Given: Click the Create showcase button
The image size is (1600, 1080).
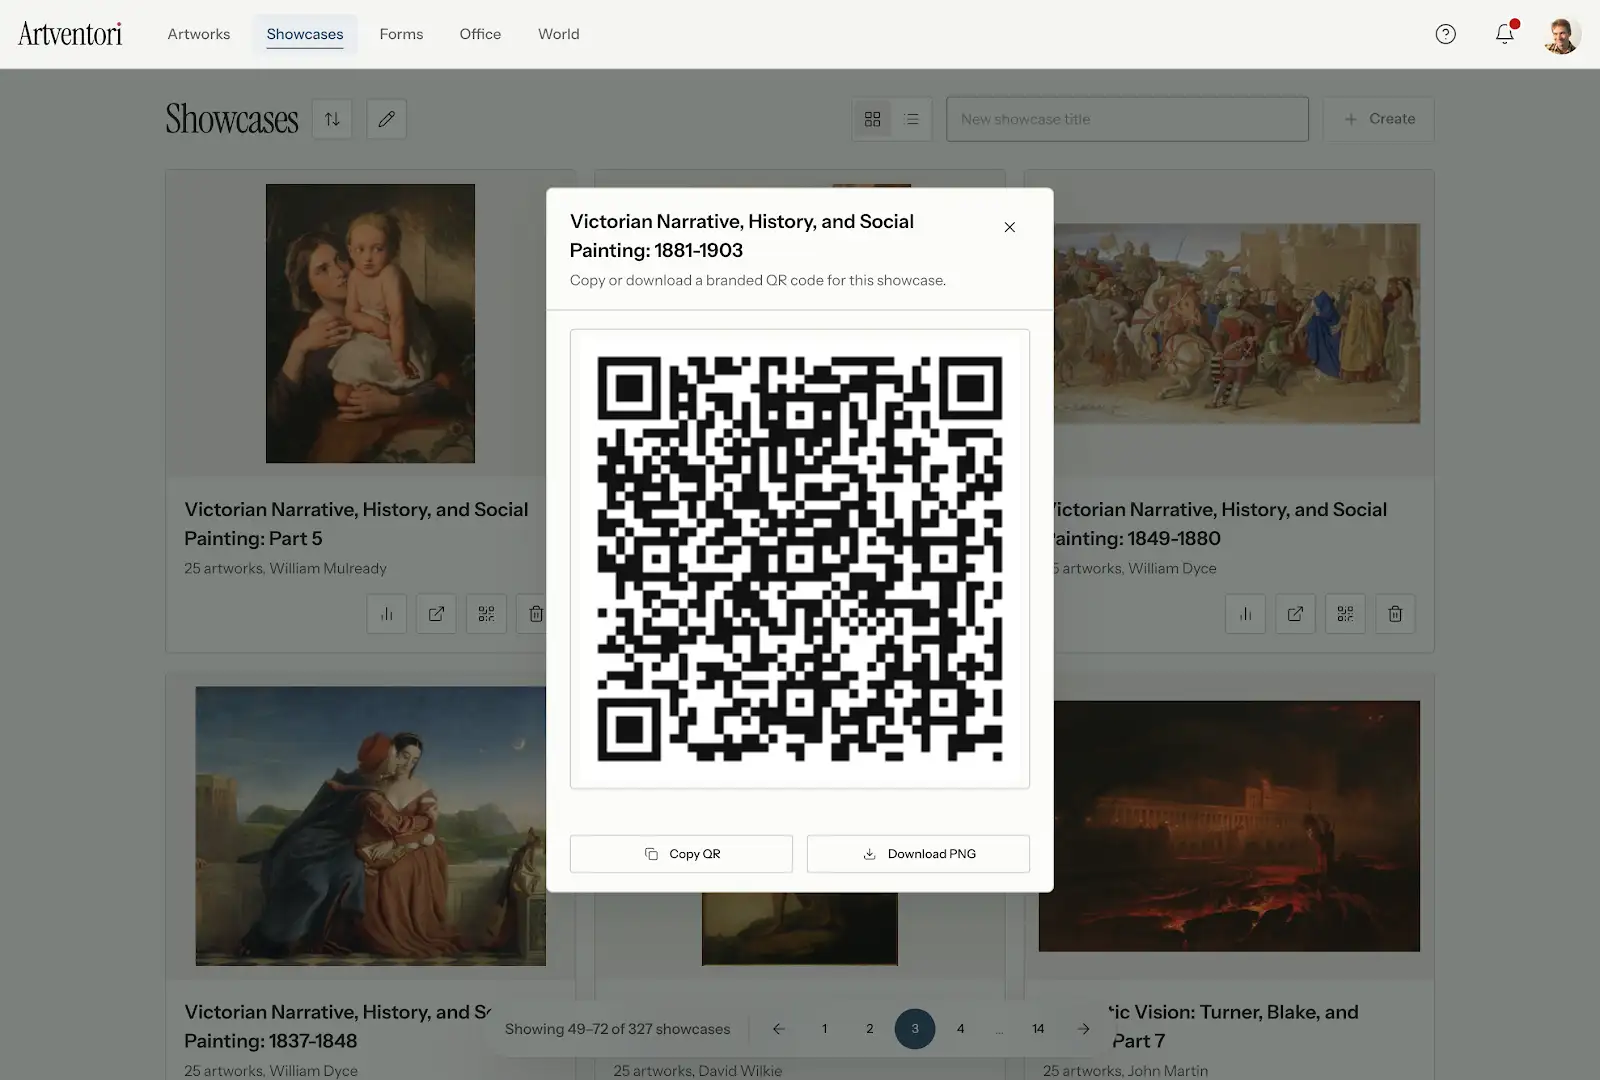Looking at the screenshot, I should 1379,119.
